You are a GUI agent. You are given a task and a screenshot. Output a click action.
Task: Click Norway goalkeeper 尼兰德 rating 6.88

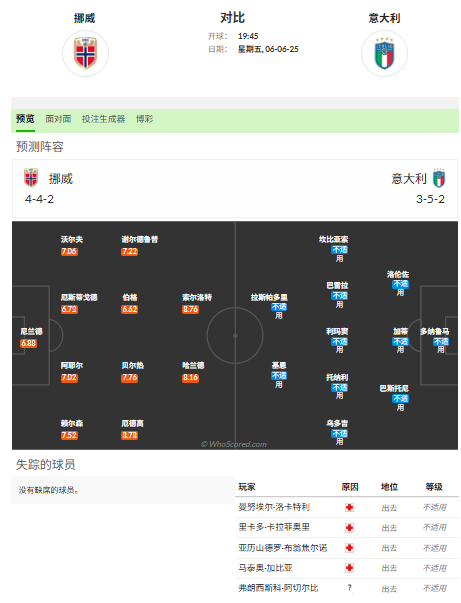tap(28, 343)
